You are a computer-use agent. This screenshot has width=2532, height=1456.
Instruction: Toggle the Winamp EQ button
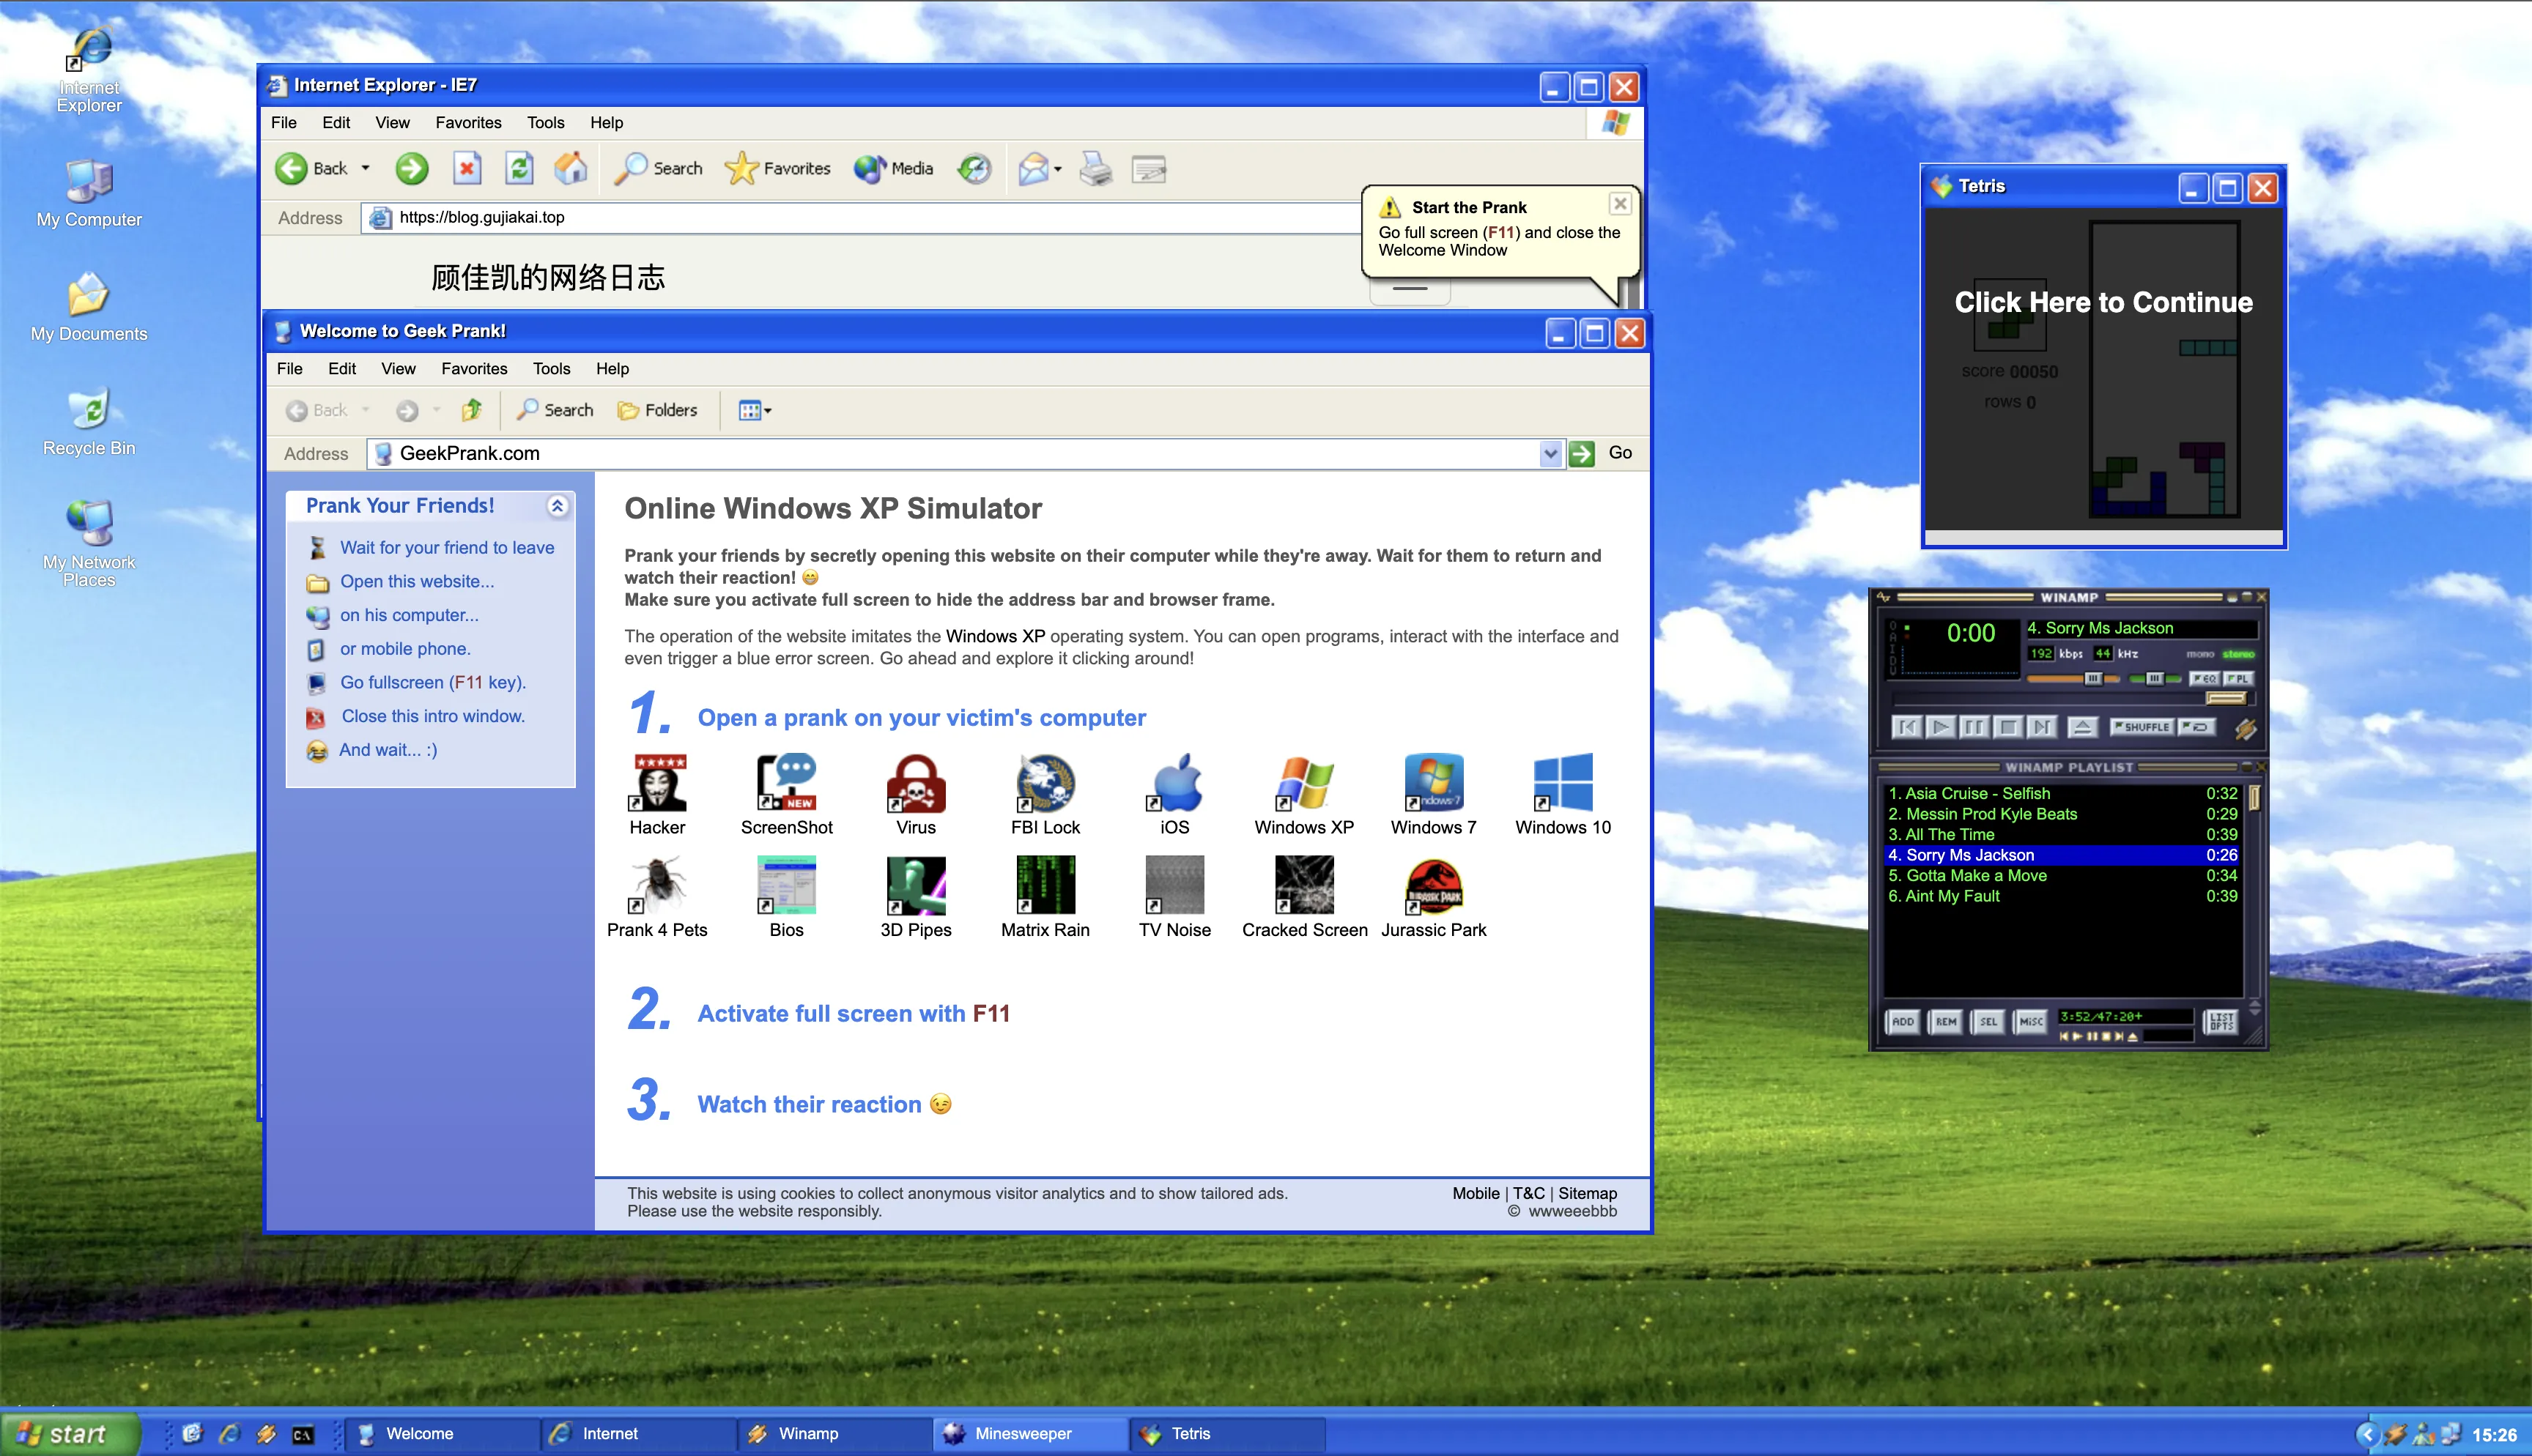pos(2204,679)
